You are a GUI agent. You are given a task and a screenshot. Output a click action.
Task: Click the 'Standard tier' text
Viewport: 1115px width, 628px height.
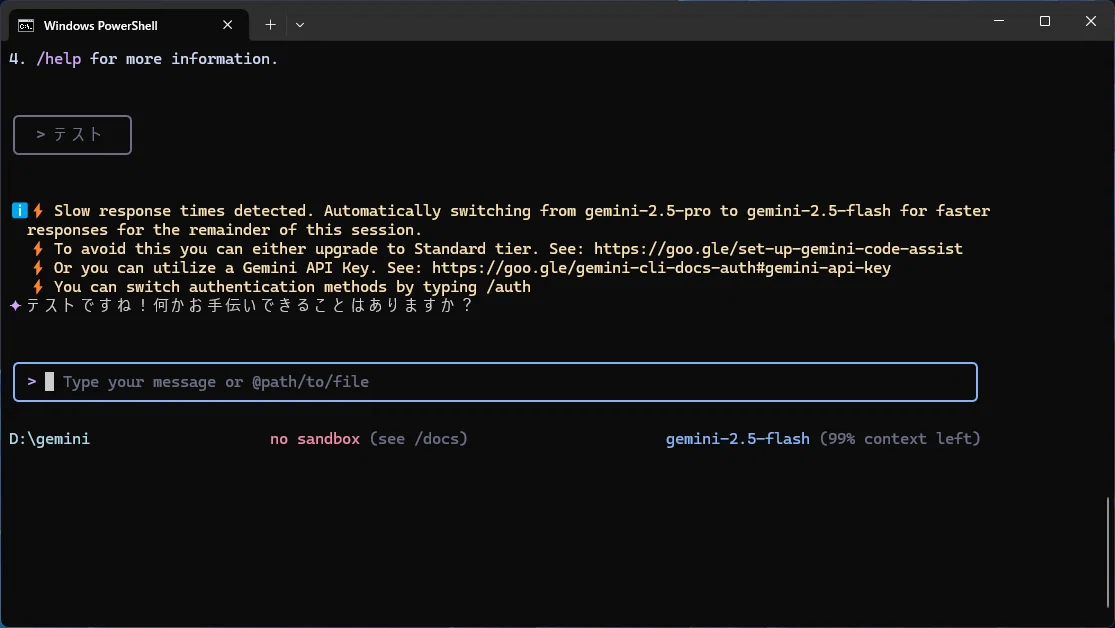coord(472,249)
